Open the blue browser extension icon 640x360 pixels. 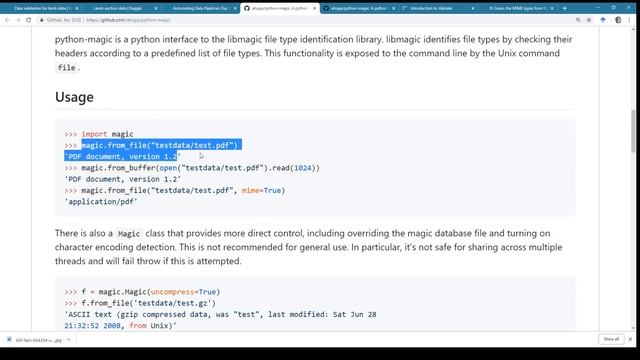pos(603,20)
